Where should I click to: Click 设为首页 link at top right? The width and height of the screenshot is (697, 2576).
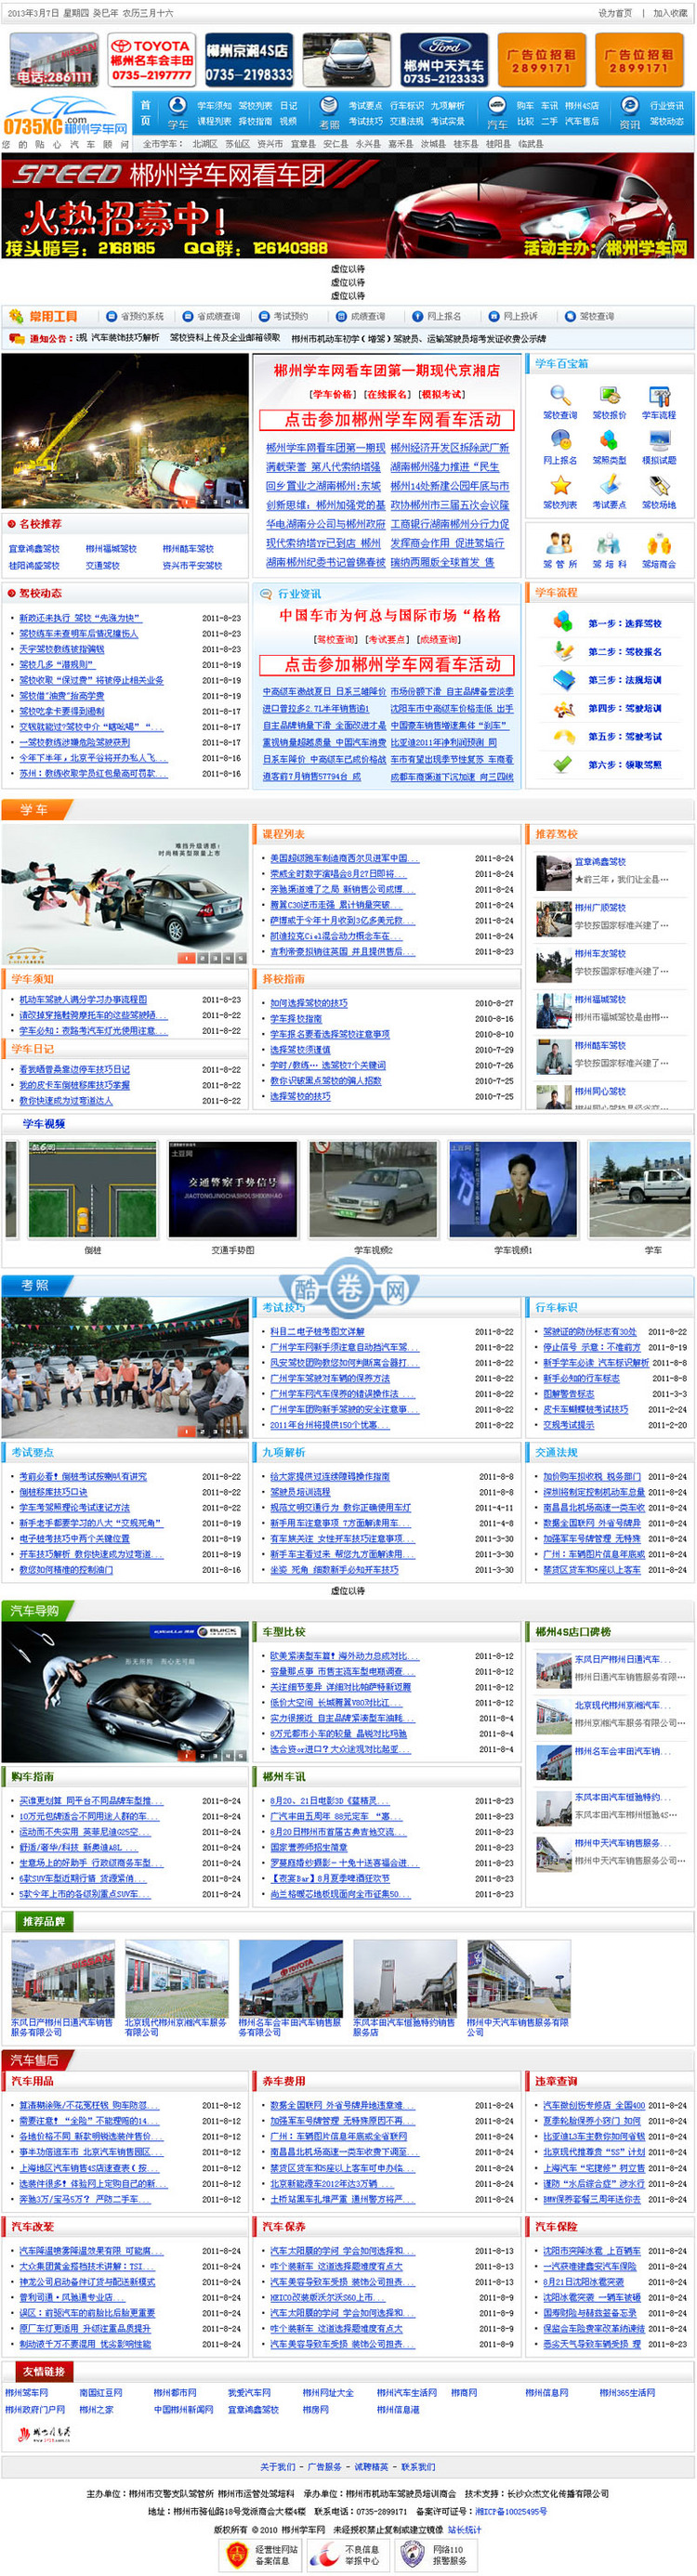pos(615,13)
